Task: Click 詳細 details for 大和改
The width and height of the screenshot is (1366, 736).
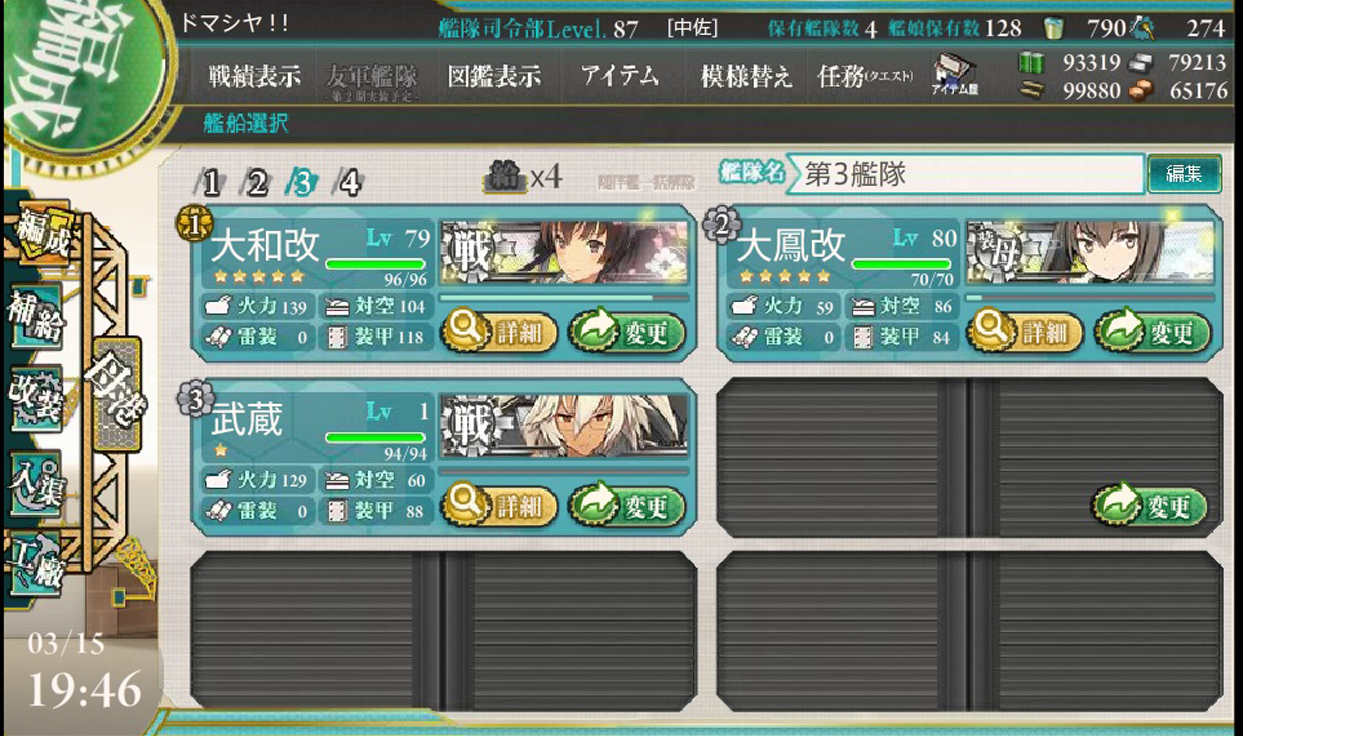Action: point(499,333)
